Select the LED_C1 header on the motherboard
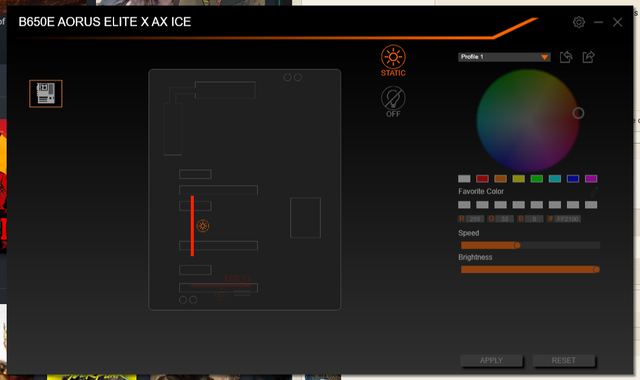 [x=238, y=278]
